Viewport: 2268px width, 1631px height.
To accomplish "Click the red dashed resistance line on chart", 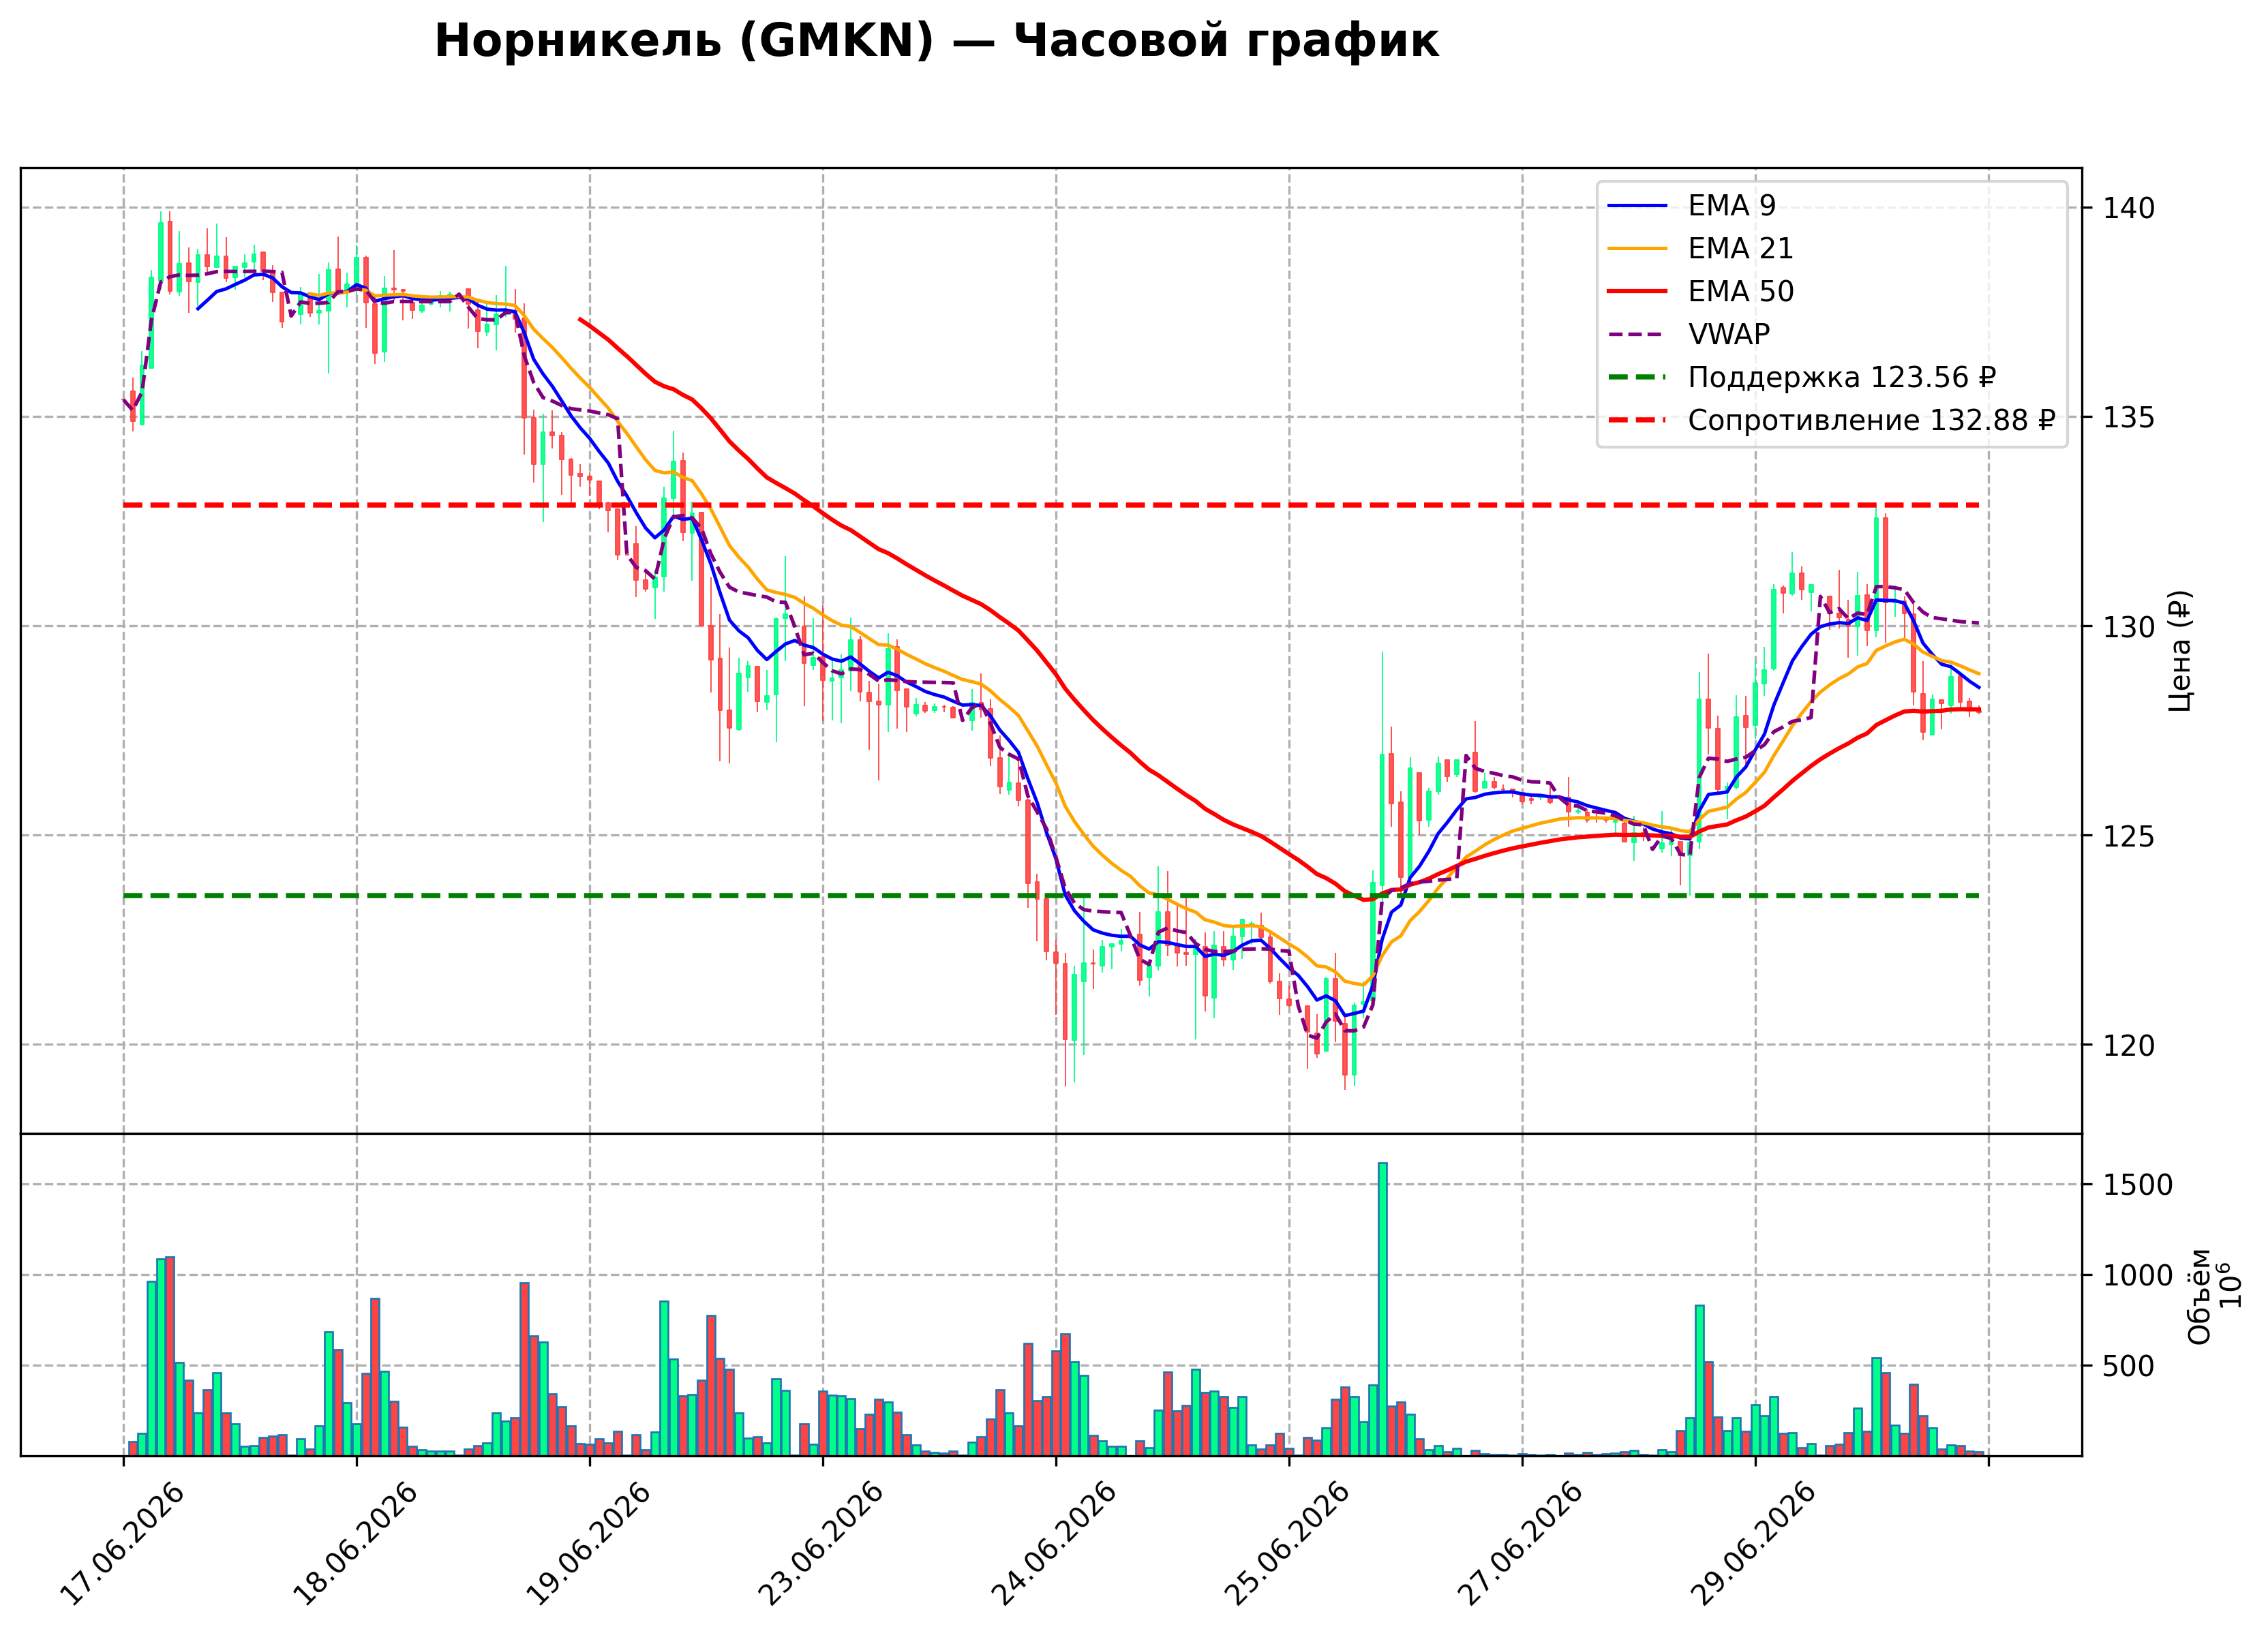I will pyautogui.click(x=1051, y=505).
